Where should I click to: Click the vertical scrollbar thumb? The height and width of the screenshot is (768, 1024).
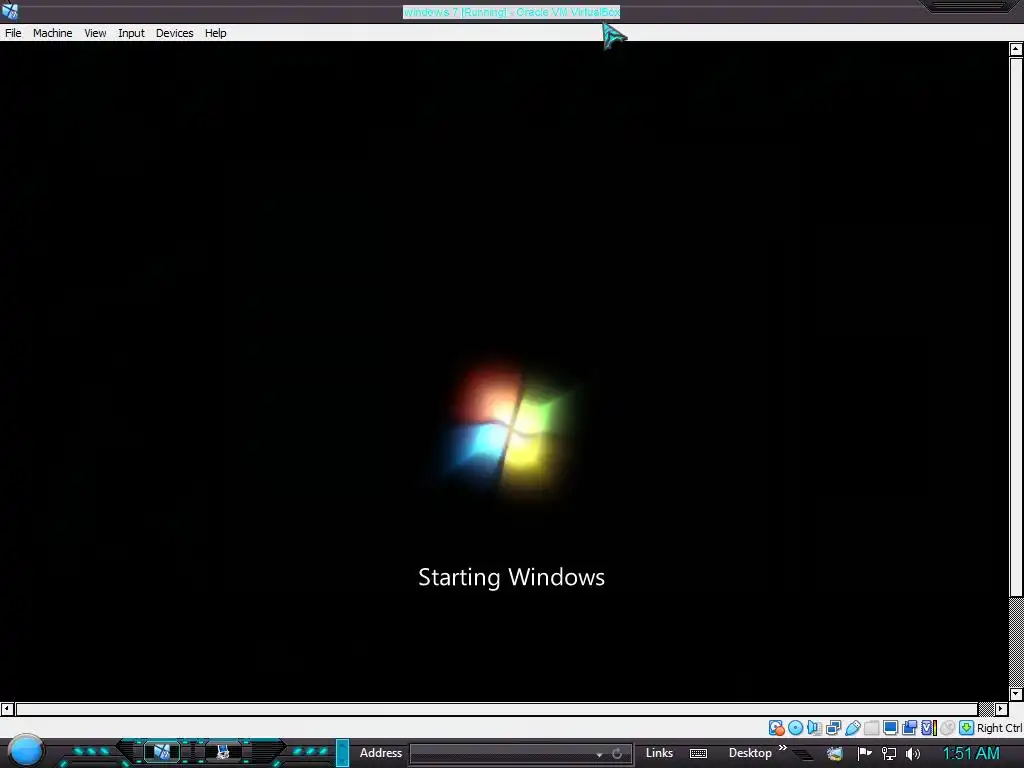(x=1016, y=327)
